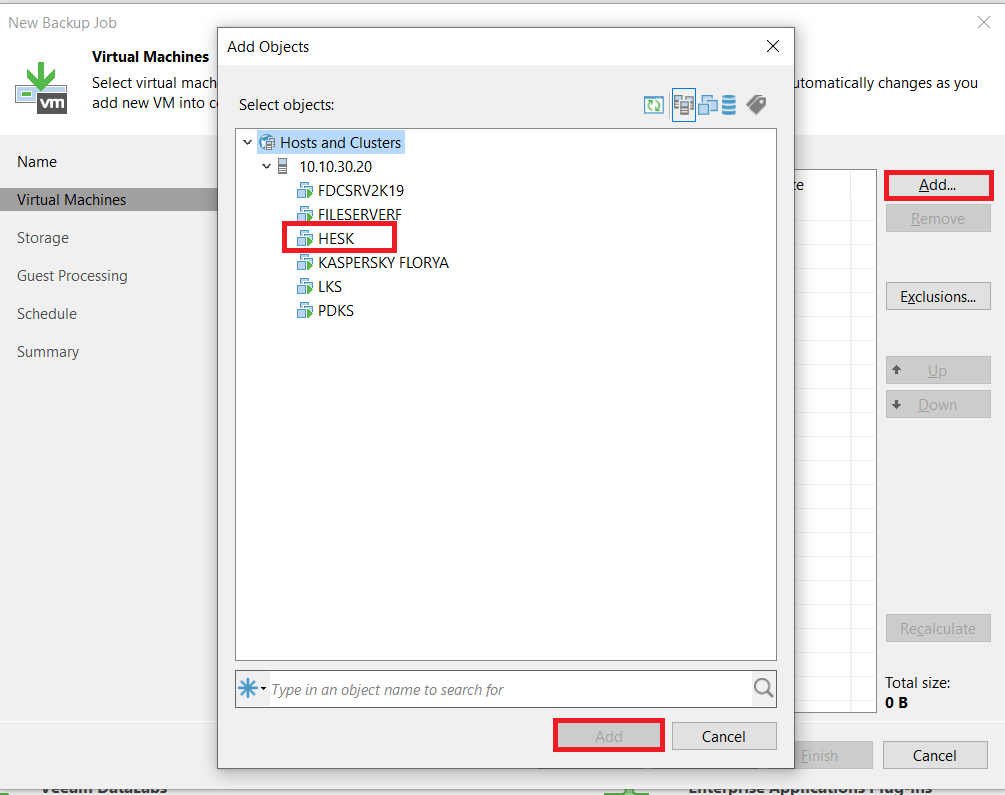Select KASPERSKY FLORYA in the tree

383,263
